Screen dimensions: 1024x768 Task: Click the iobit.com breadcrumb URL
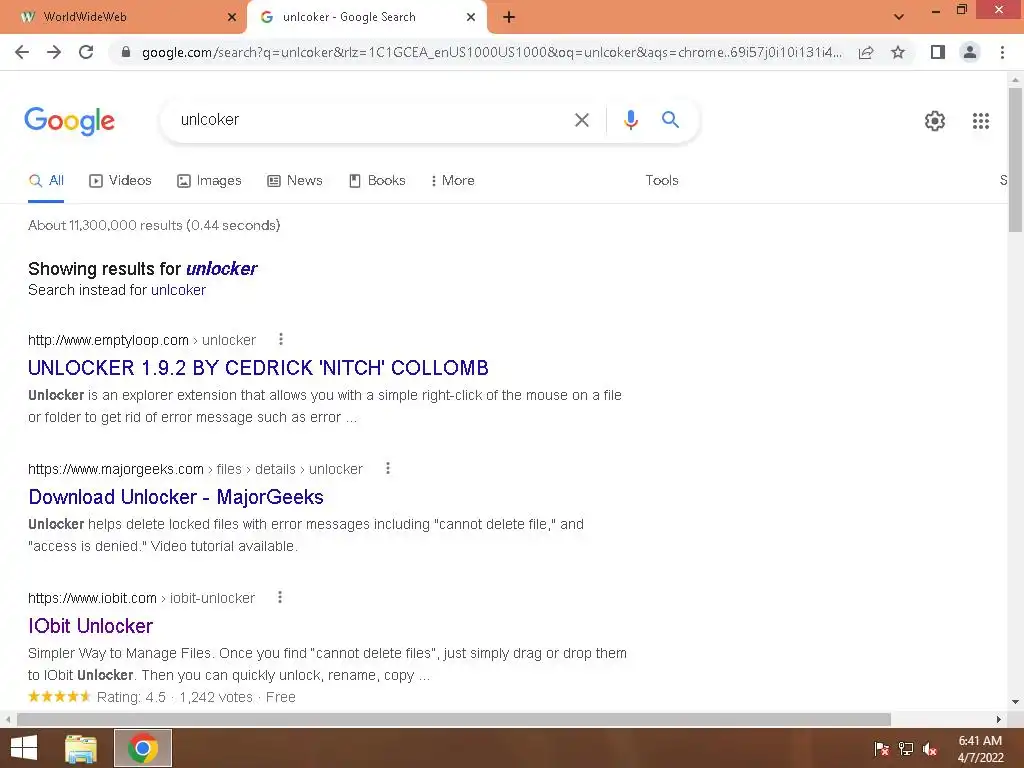(141, 598)
